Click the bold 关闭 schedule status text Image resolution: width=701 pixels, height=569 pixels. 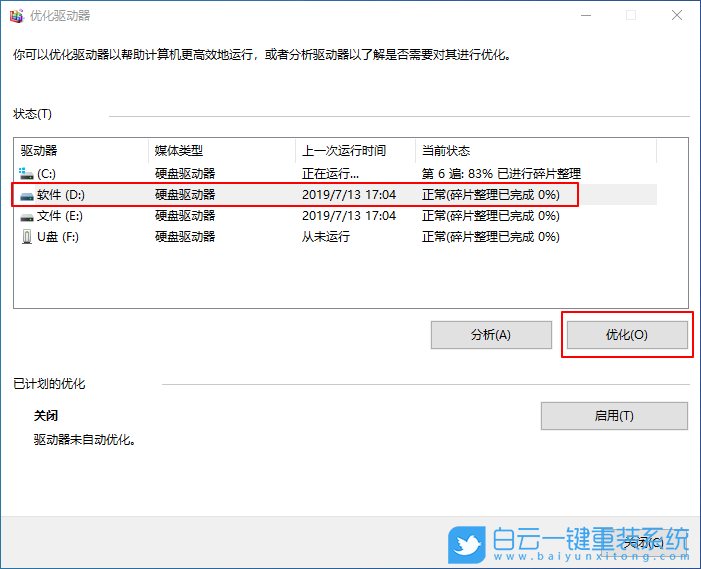point(46,416)
